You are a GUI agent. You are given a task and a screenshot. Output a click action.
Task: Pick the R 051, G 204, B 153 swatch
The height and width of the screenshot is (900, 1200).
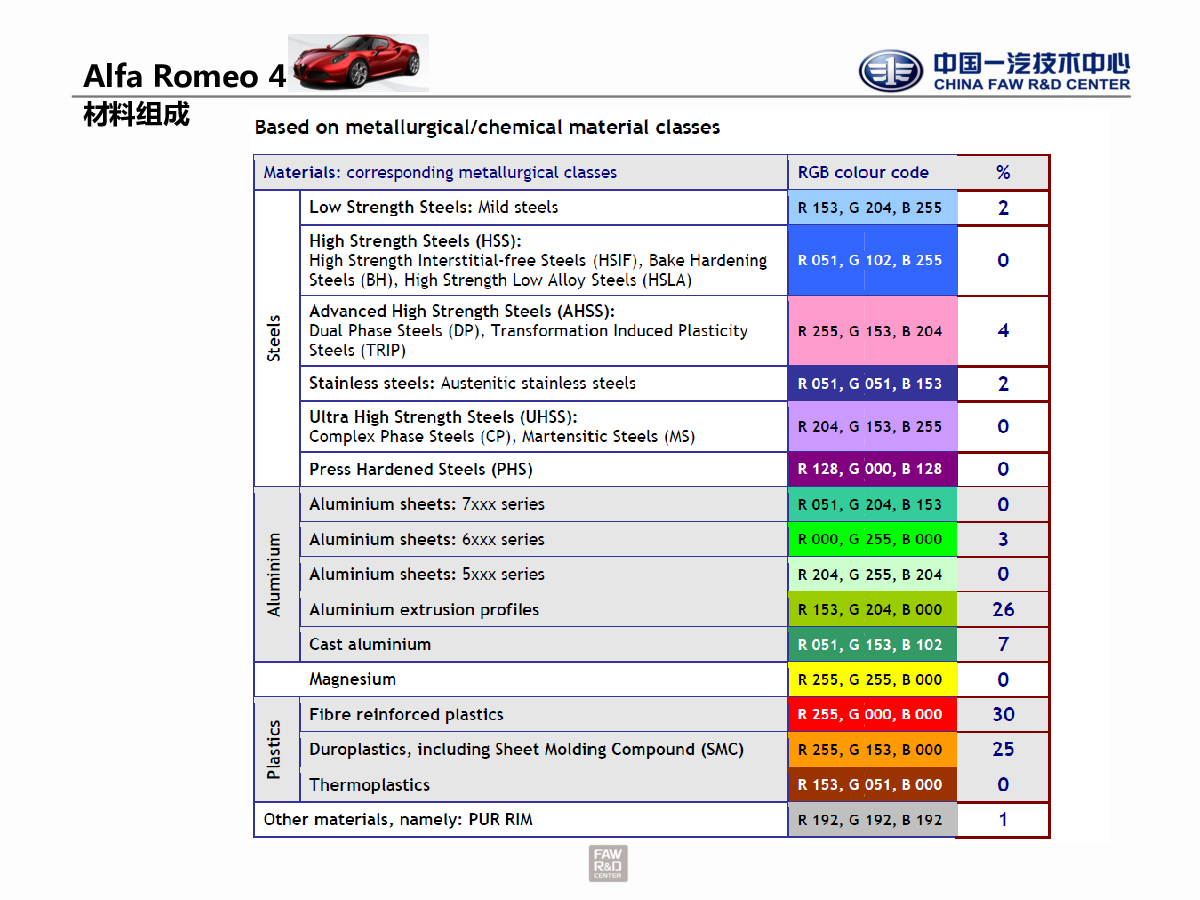(872, 504)
